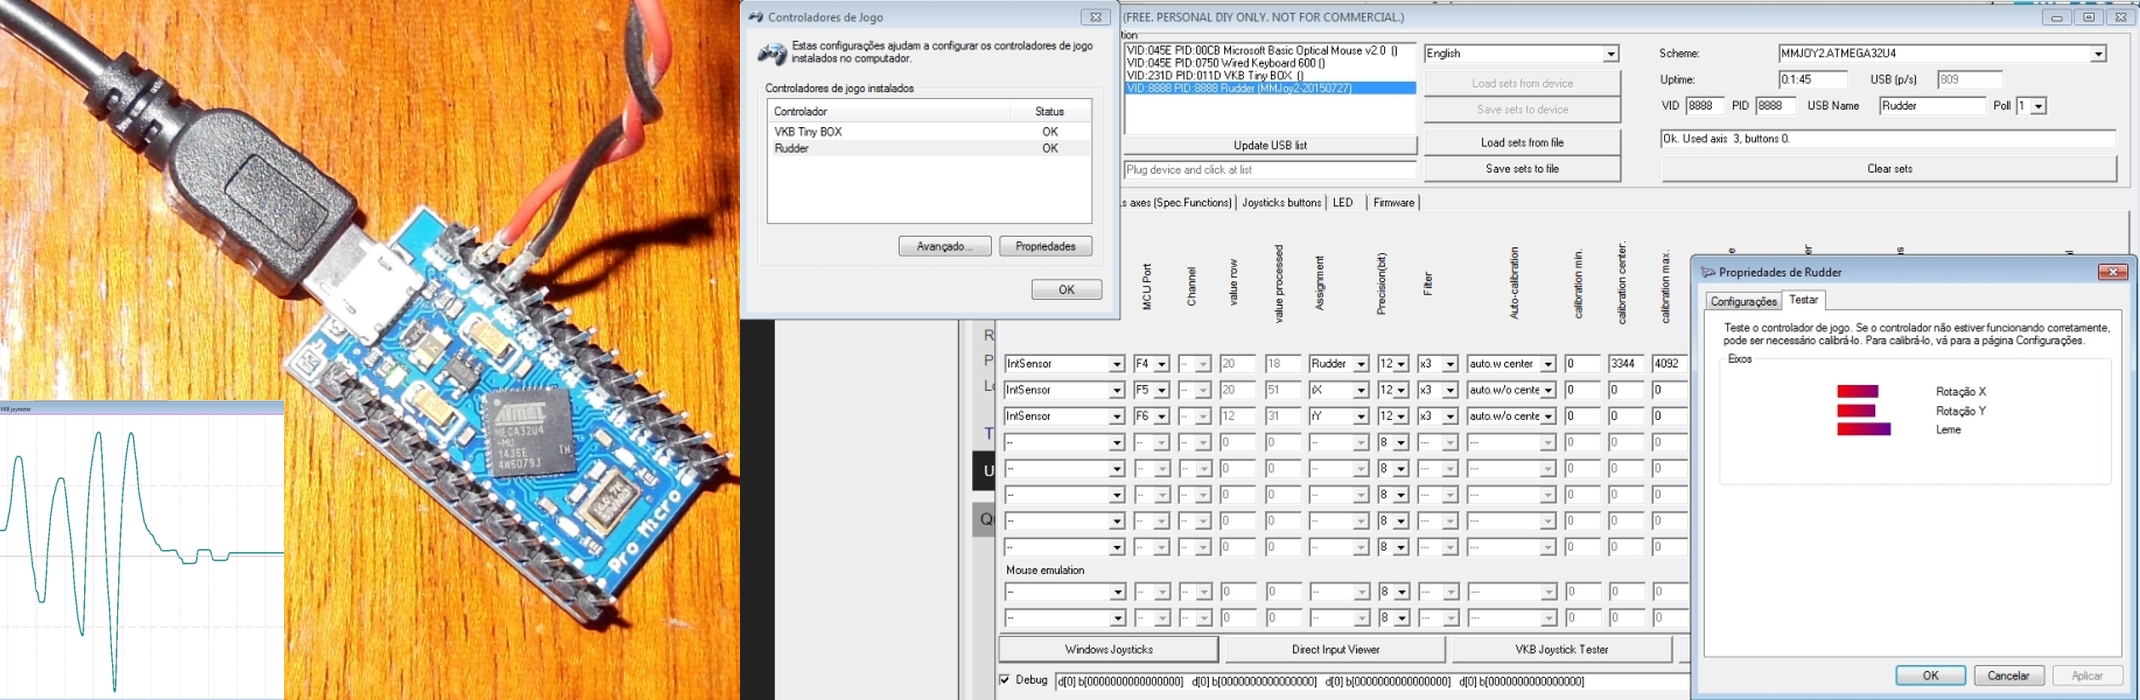2140x700 pixels.
Task: Click the USB Name field containing Rudder
Action: (1932, 106)
